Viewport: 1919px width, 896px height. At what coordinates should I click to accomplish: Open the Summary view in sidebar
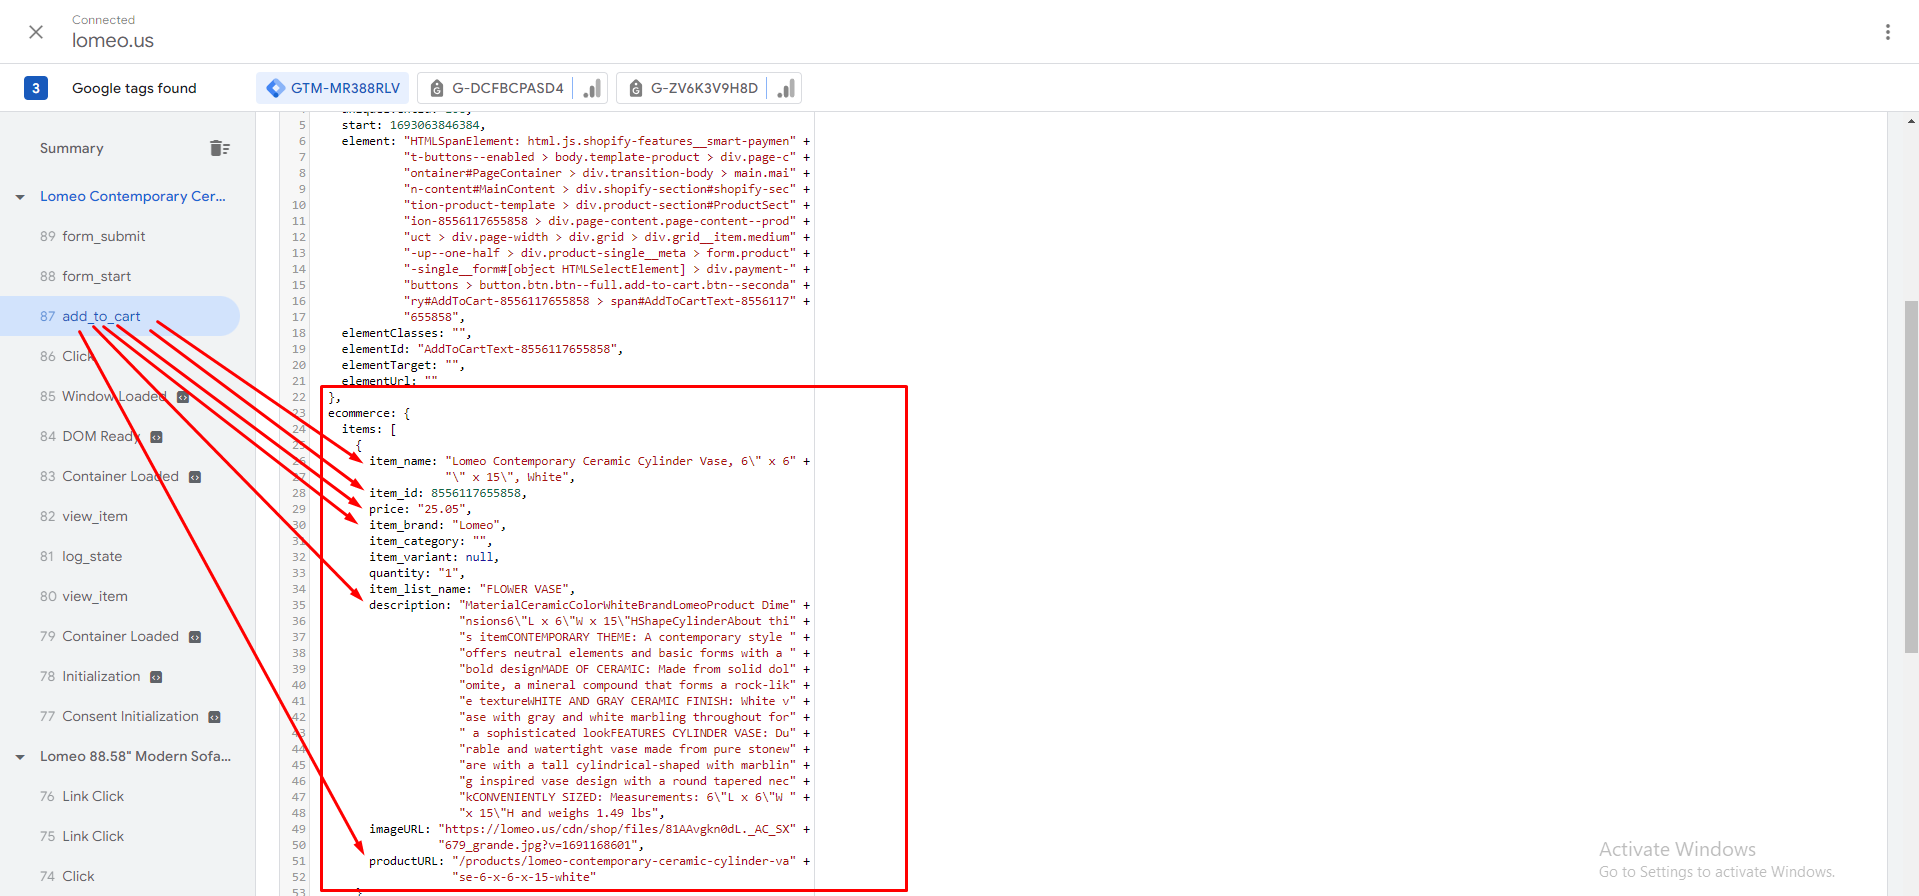[72, 148]
